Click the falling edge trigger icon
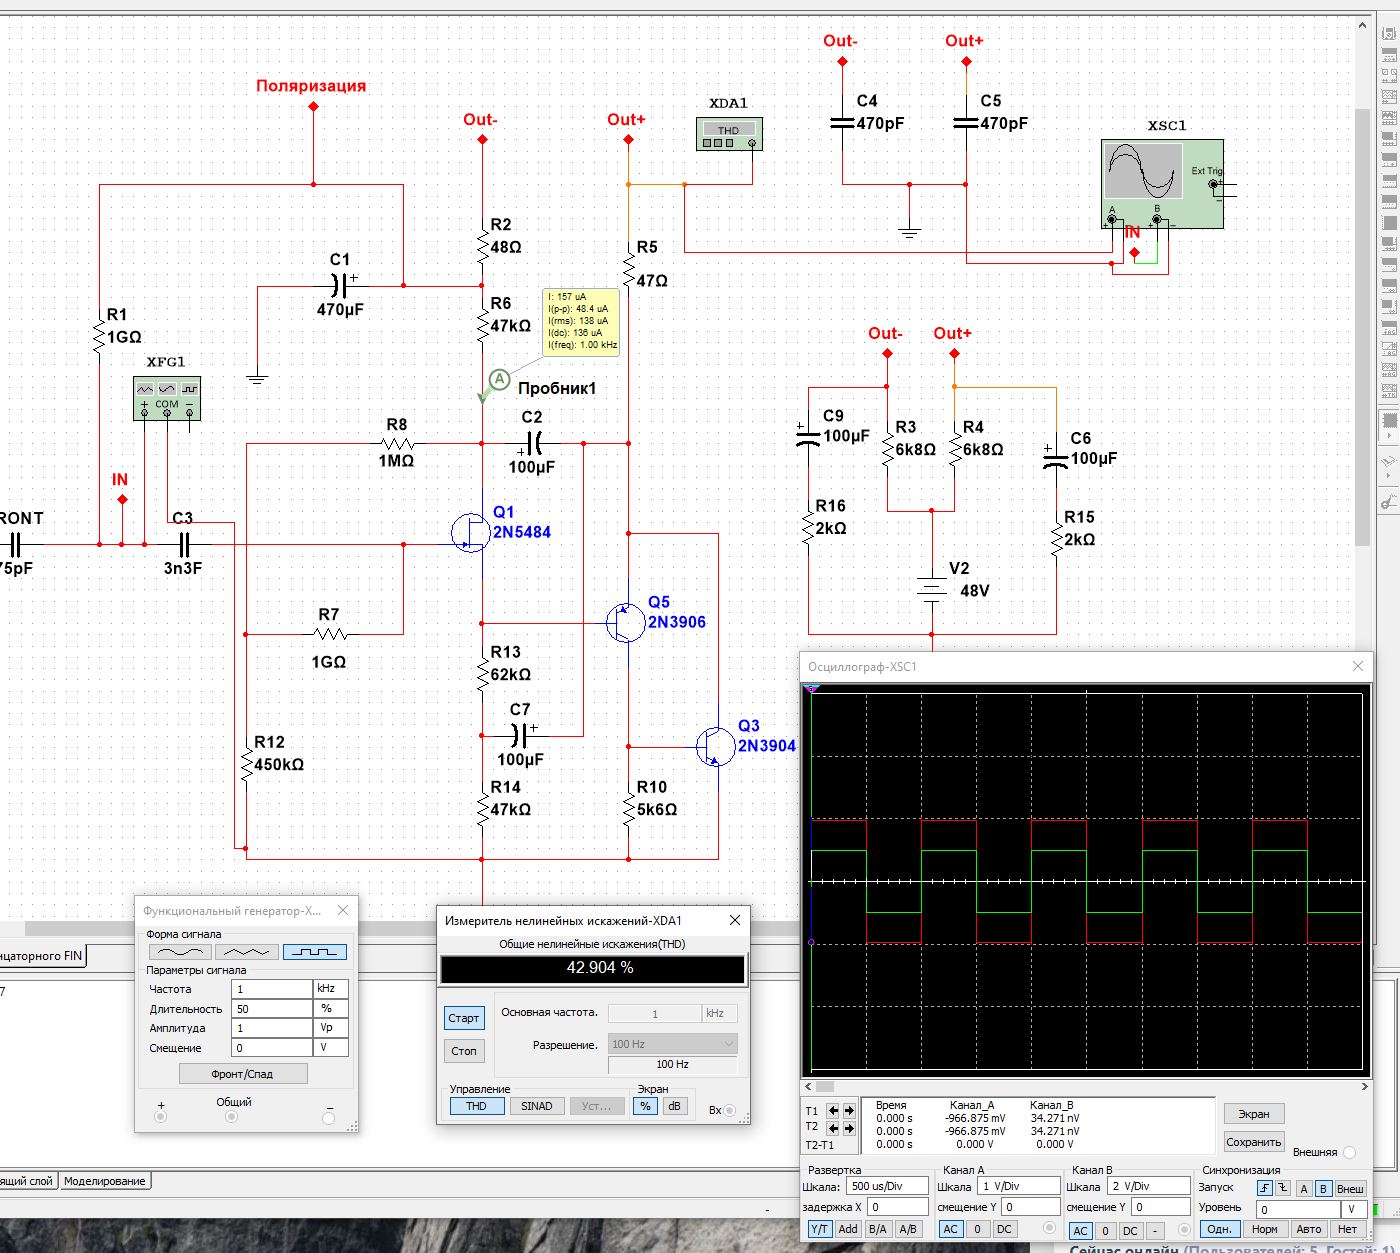 click(1283, 1188)
